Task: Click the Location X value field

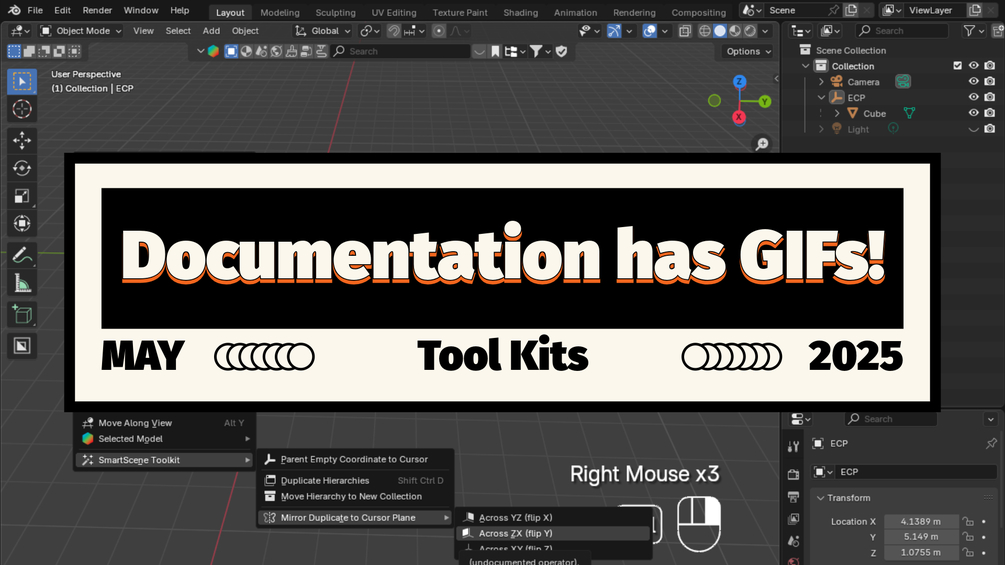Action: click(x=921, y=521)
